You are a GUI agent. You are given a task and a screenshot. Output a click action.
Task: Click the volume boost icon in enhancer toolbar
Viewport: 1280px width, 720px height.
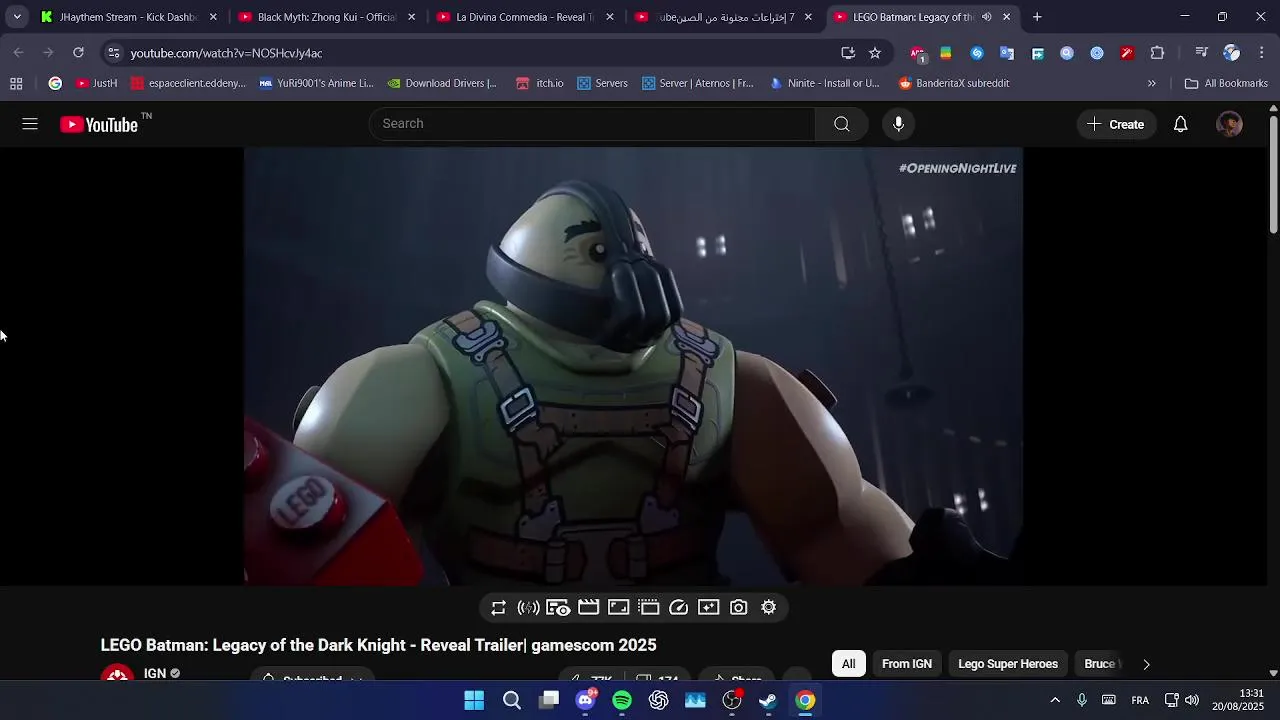pyautogui.click(x=528, y=608)
